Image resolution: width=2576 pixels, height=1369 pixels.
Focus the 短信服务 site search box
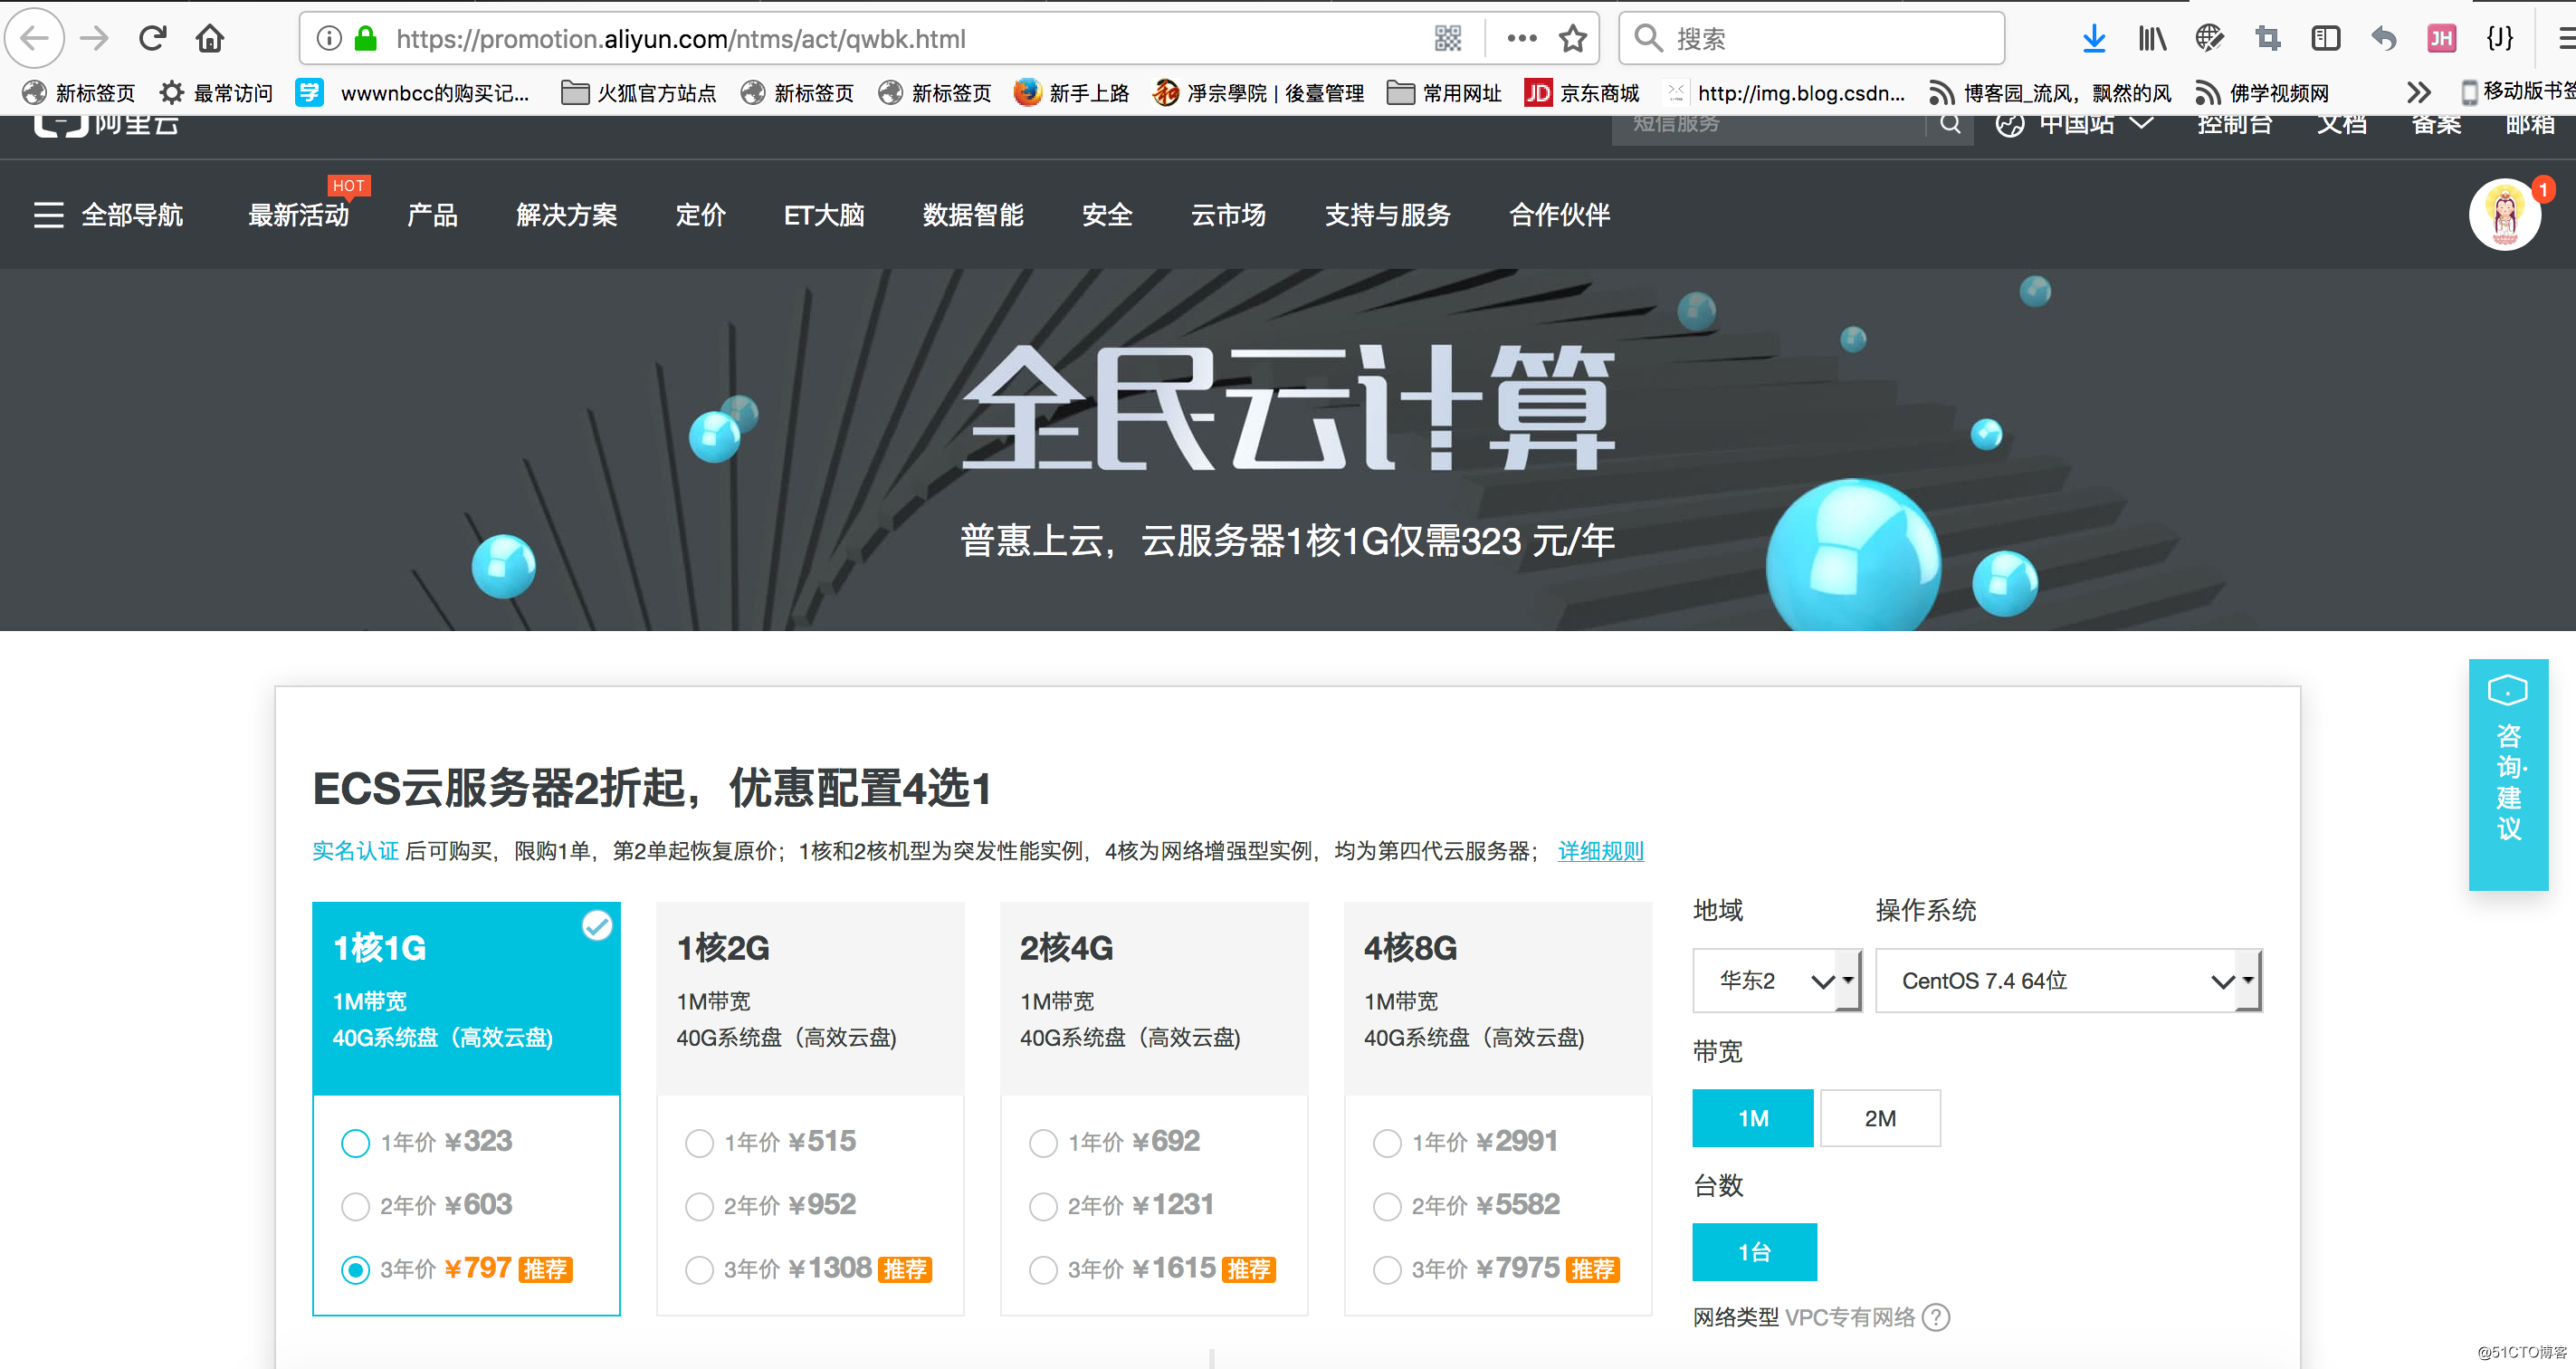[x=1768, y=126]
